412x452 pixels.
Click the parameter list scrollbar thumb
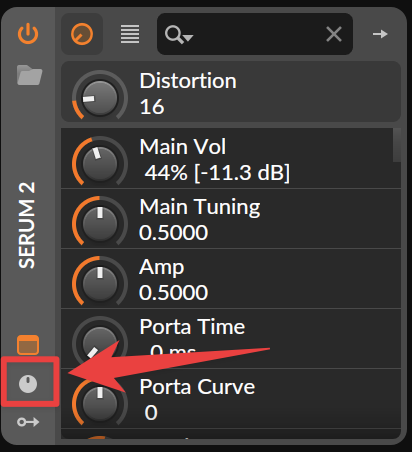pyautogui.click(x=397, y=145)
